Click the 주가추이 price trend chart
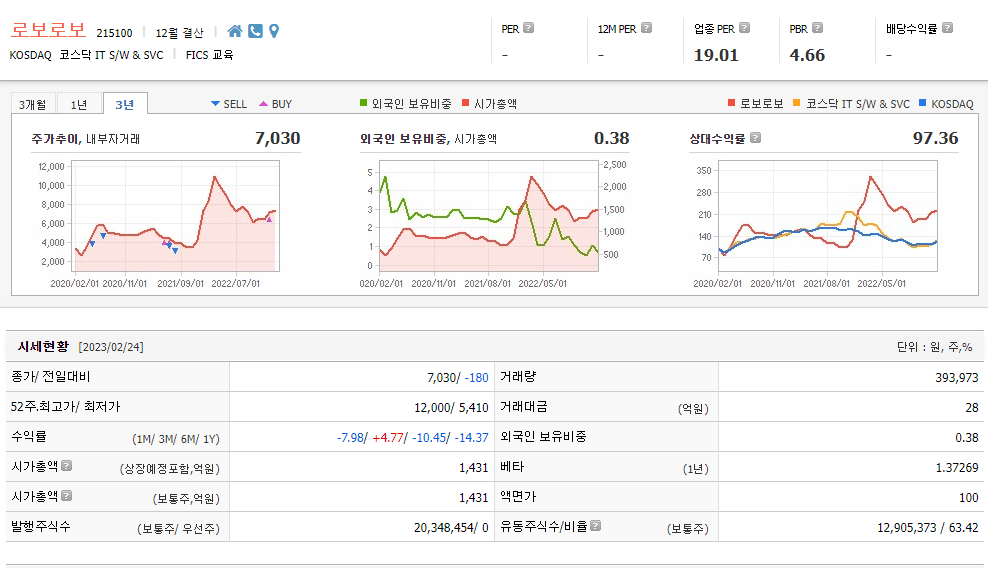The image size is (988, 568). (175, 216)
